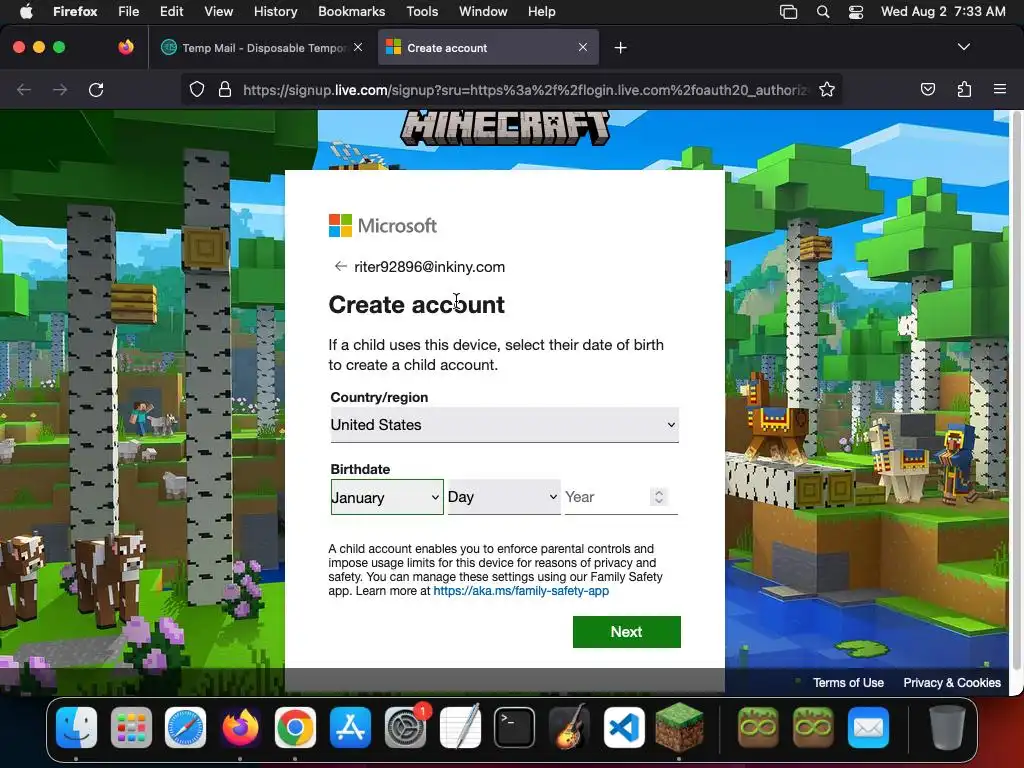Click the screen mirroring icon in the menu bar
This screenshot has height=768, width=1024.
[788, 12]
